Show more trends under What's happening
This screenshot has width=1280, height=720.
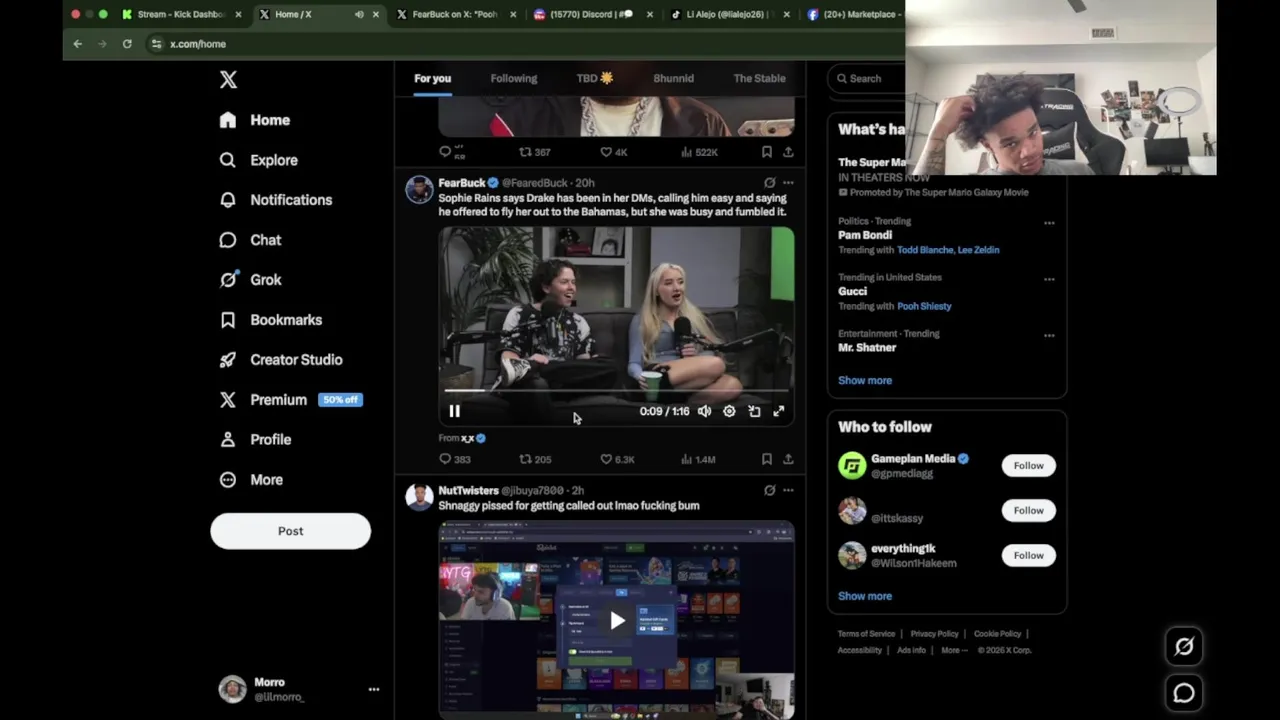(865, 380)
